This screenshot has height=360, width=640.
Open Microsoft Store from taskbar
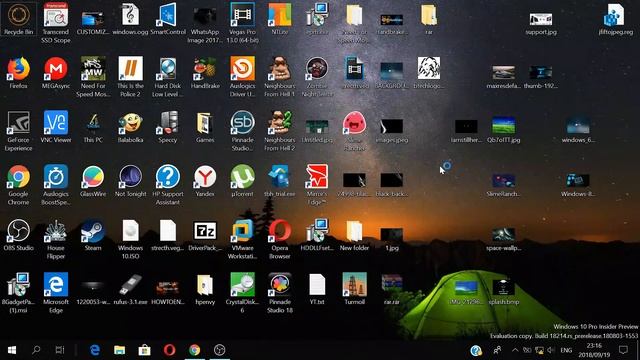tap(144, 350)
